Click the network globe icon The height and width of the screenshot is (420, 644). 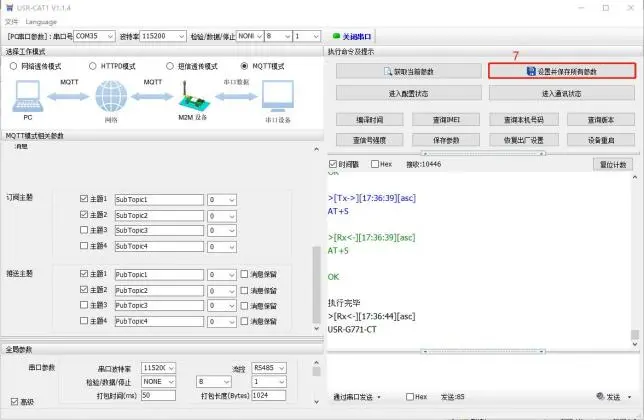tap(111, 96)
